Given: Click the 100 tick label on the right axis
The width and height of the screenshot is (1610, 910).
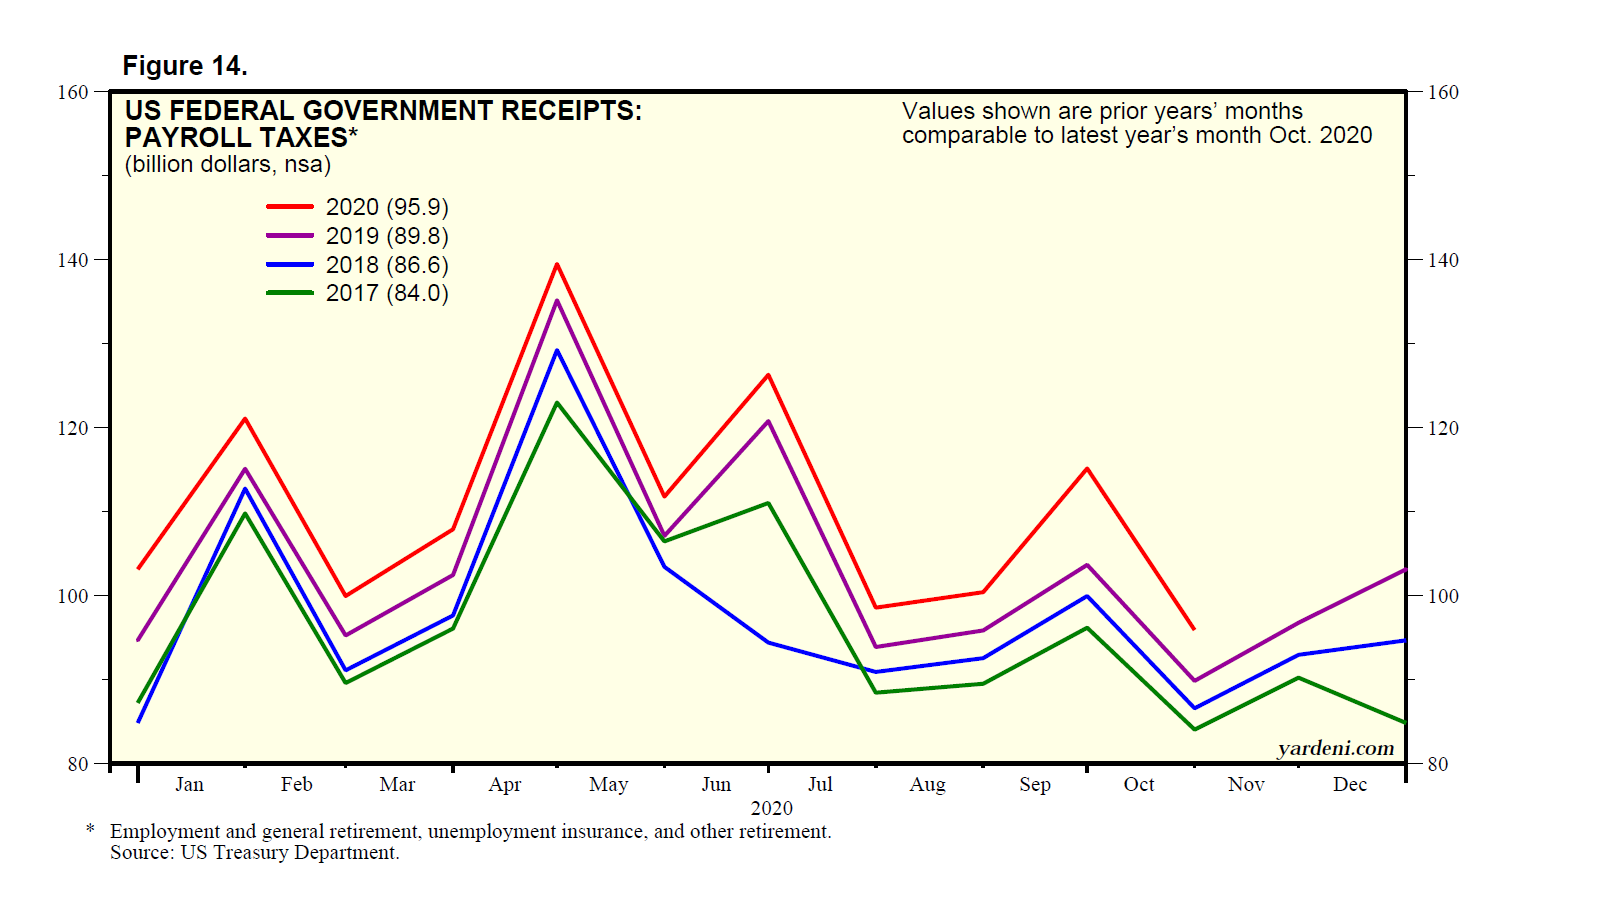Looking at the screenshot, I should (x=1443, y=596).
